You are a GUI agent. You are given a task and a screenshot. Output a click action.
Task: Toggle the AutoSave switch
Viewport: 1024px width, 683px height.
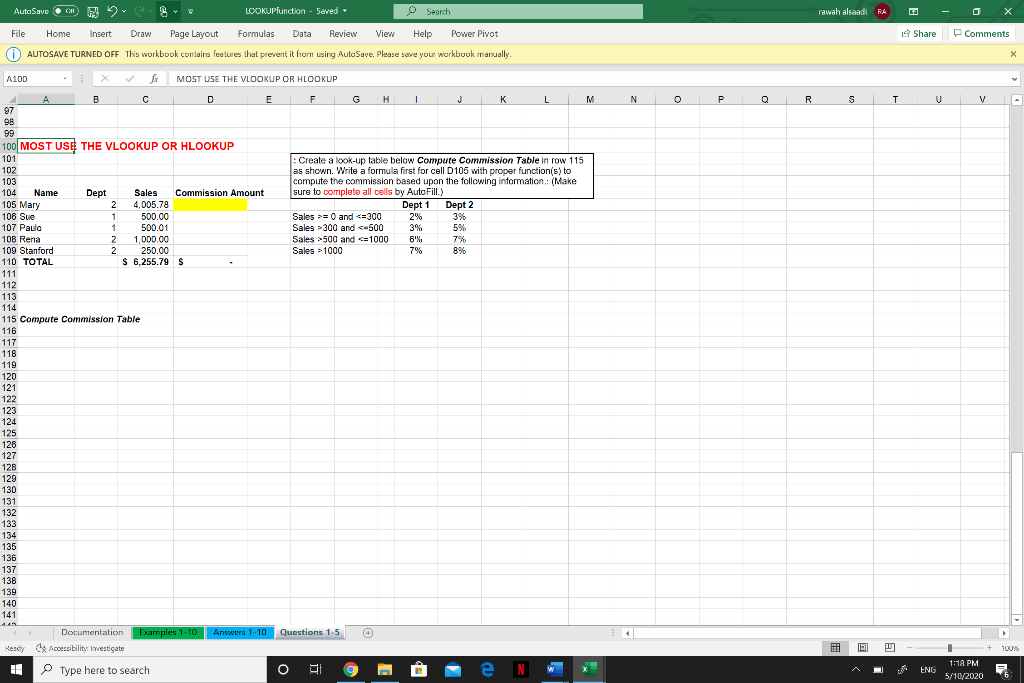click(65, 11)
